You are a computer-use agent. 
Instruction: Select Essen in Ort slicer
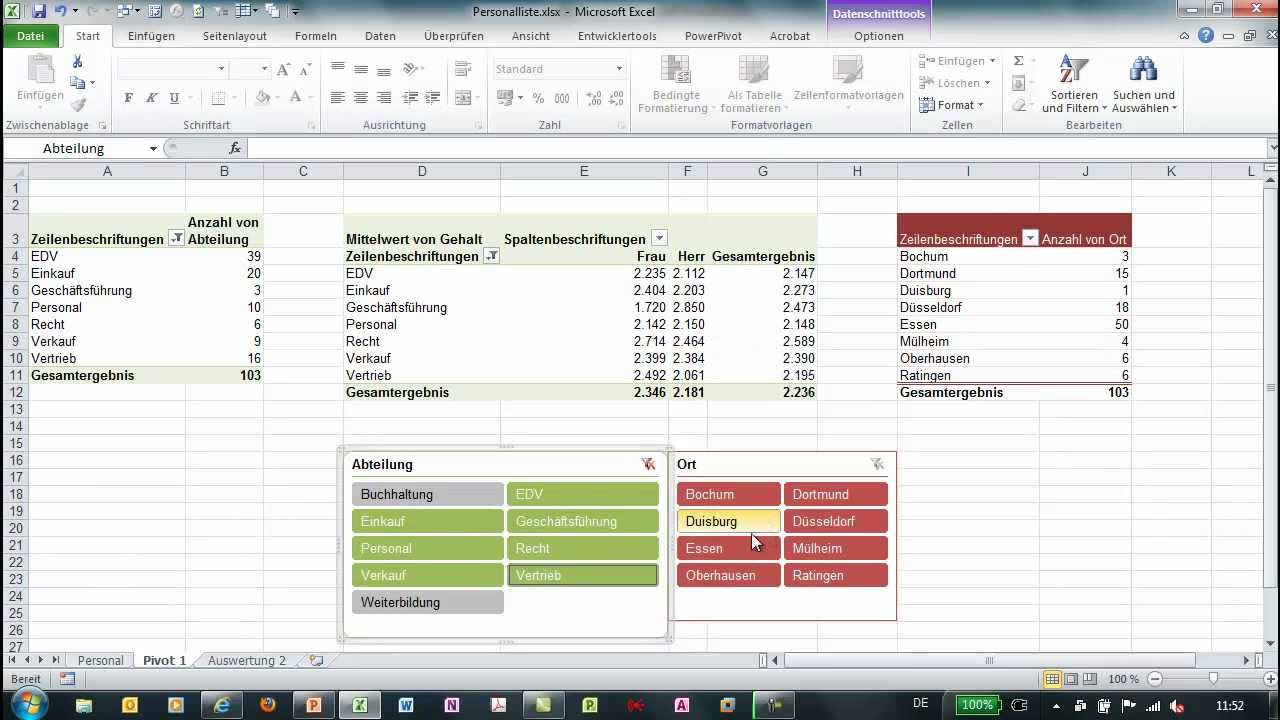tap(729, 548)
